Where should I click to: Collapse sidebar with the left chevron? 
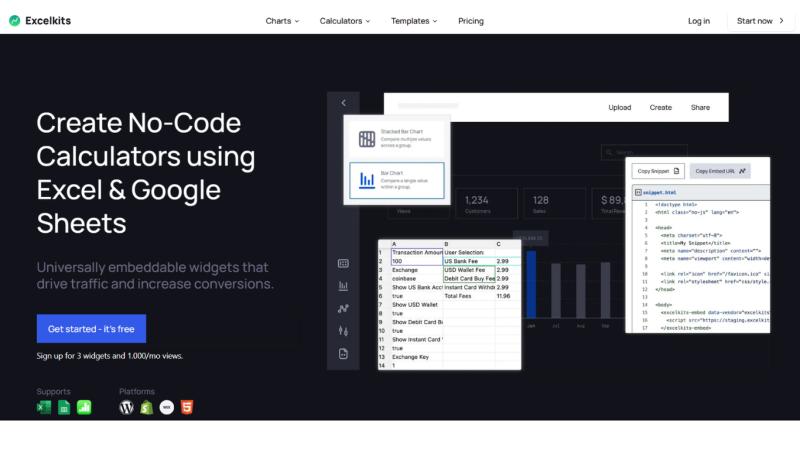click(343, 103)
